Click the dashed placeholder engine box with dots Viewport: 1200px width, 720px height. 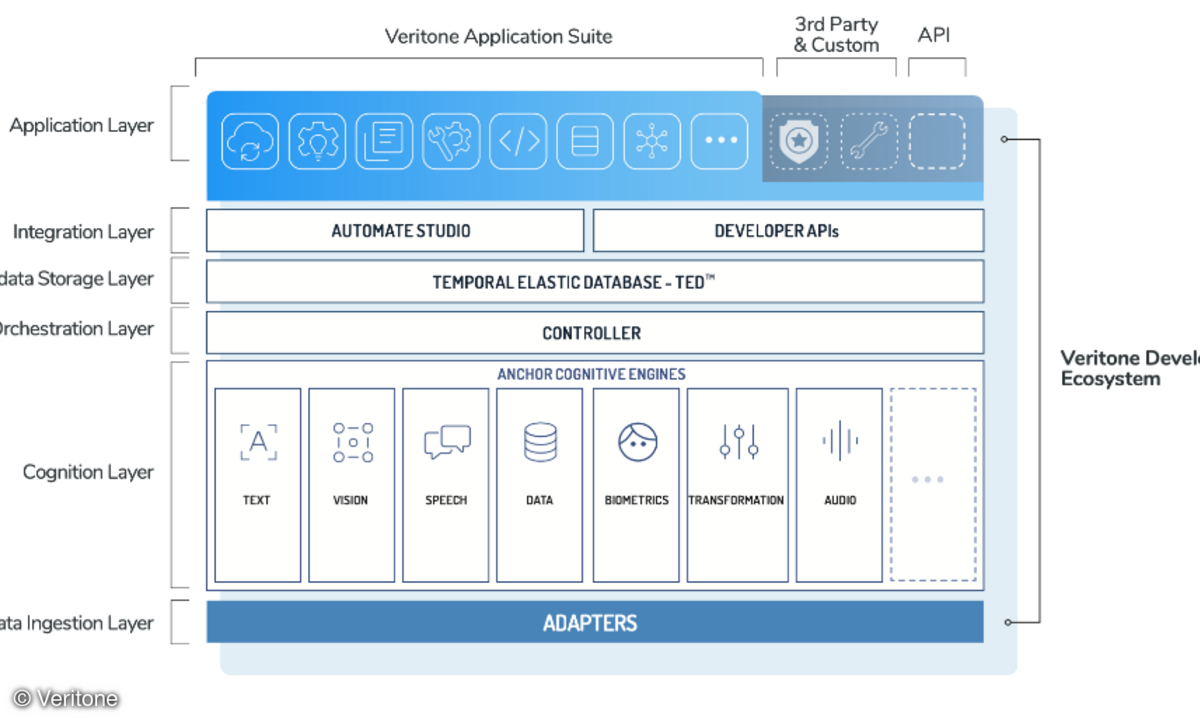click(933, 484)
